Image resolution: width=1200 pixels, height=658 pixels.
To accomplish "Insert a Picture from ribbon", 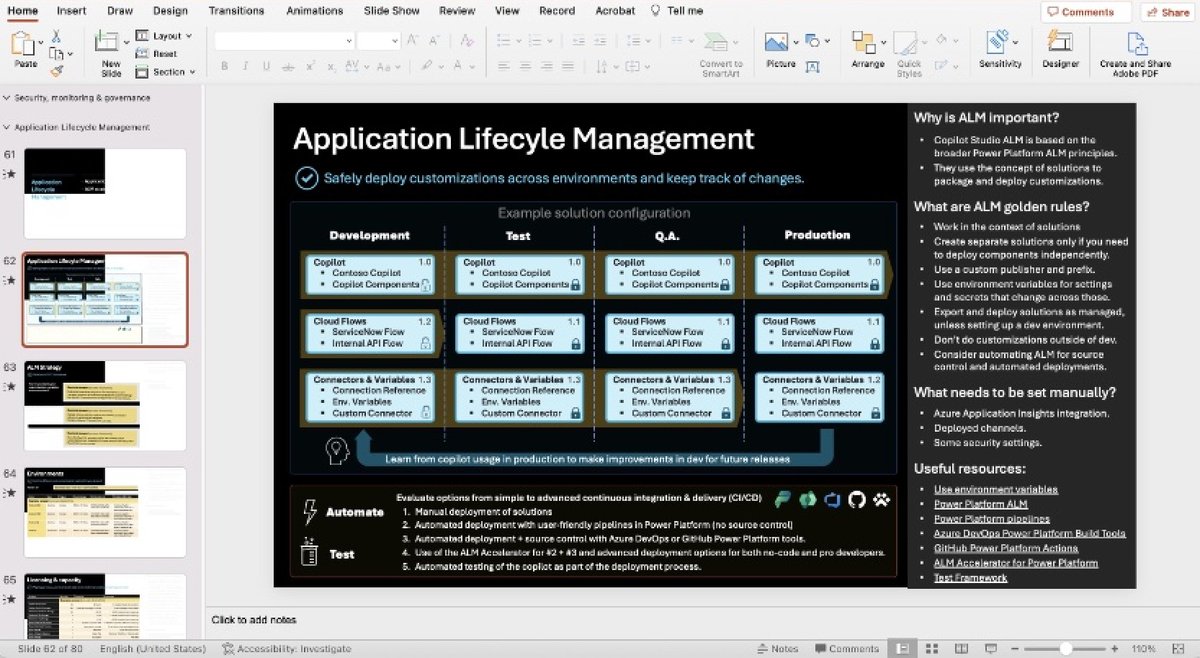I will click(x=776, y=42).
